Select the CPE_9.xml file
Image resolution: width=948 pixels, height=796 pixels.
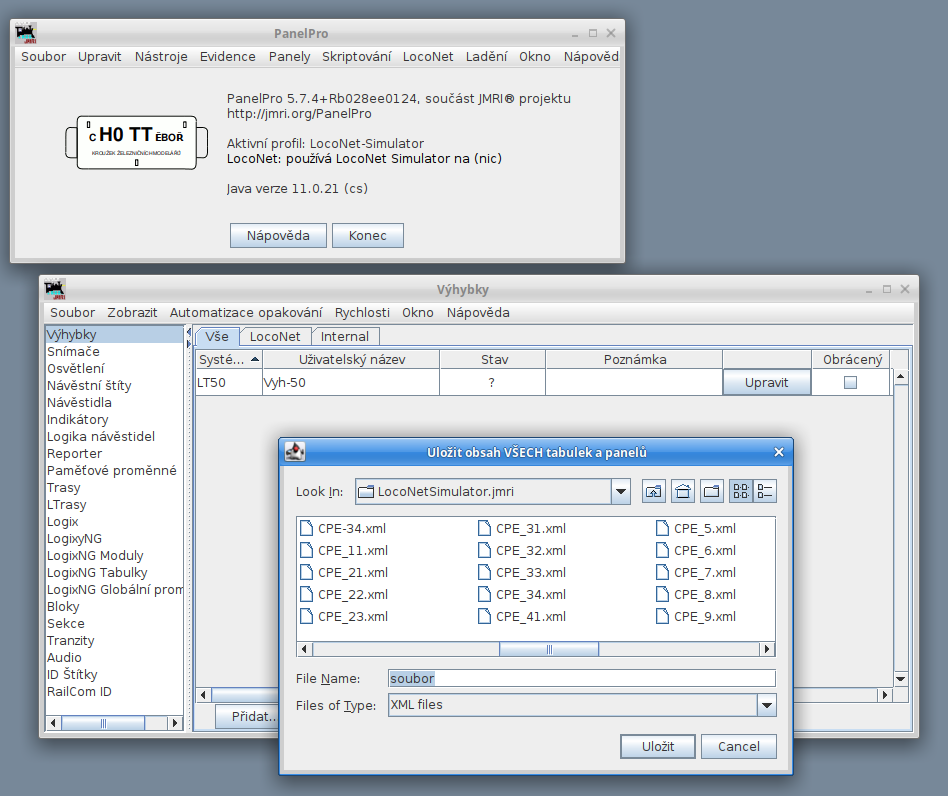point(704,617)
